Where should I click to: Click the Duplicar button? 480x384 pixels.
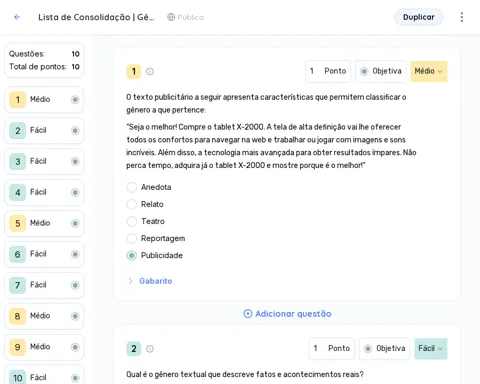(419, 17)
